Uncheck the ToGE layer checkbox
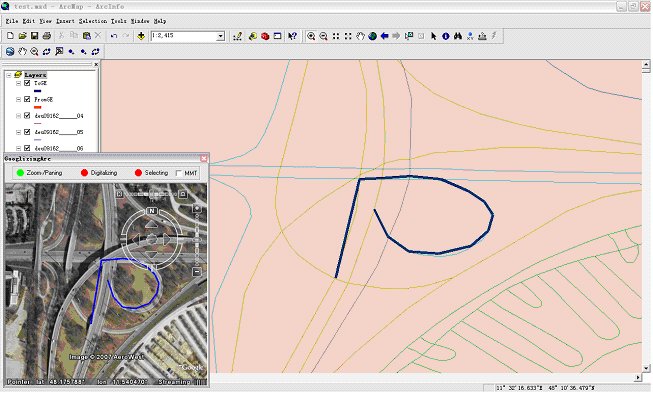 [27, 83]
